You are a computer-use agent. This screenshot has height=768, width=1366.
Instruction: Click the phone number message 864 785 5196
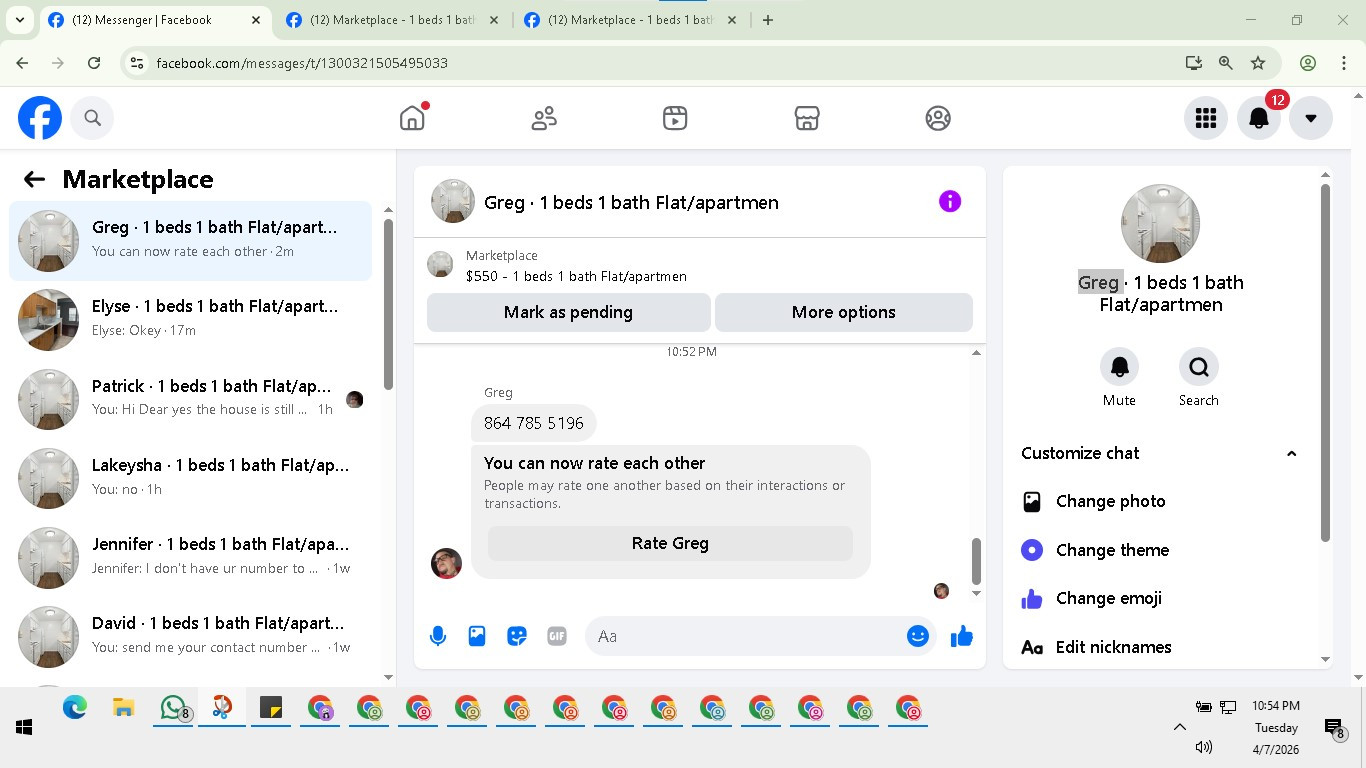tap(534, 423)
